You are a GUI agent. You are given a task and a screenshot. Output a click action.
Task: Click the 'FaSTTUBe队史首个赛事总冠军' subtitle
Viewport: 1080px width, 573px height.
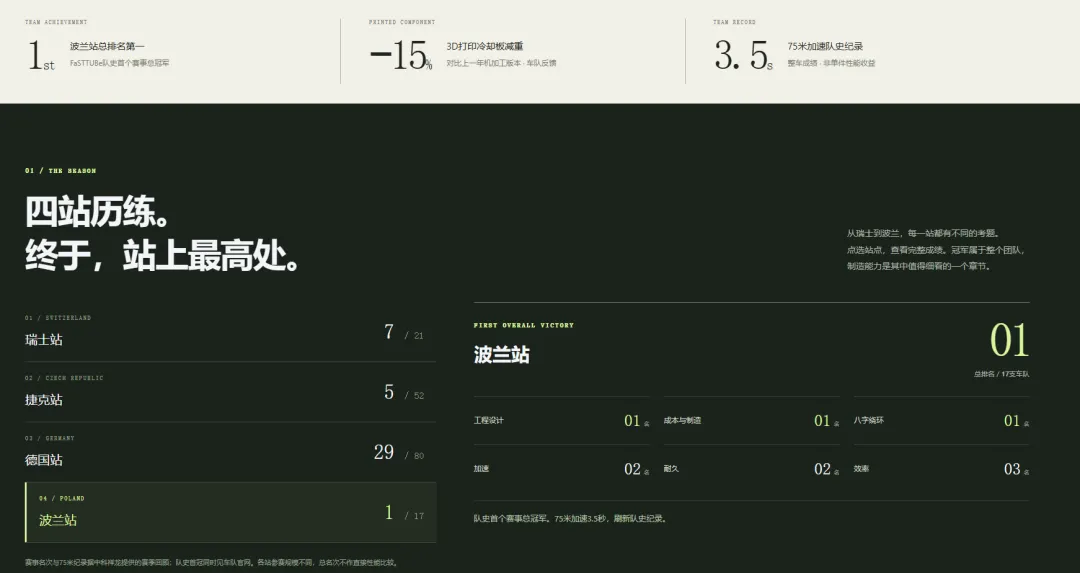119,63
